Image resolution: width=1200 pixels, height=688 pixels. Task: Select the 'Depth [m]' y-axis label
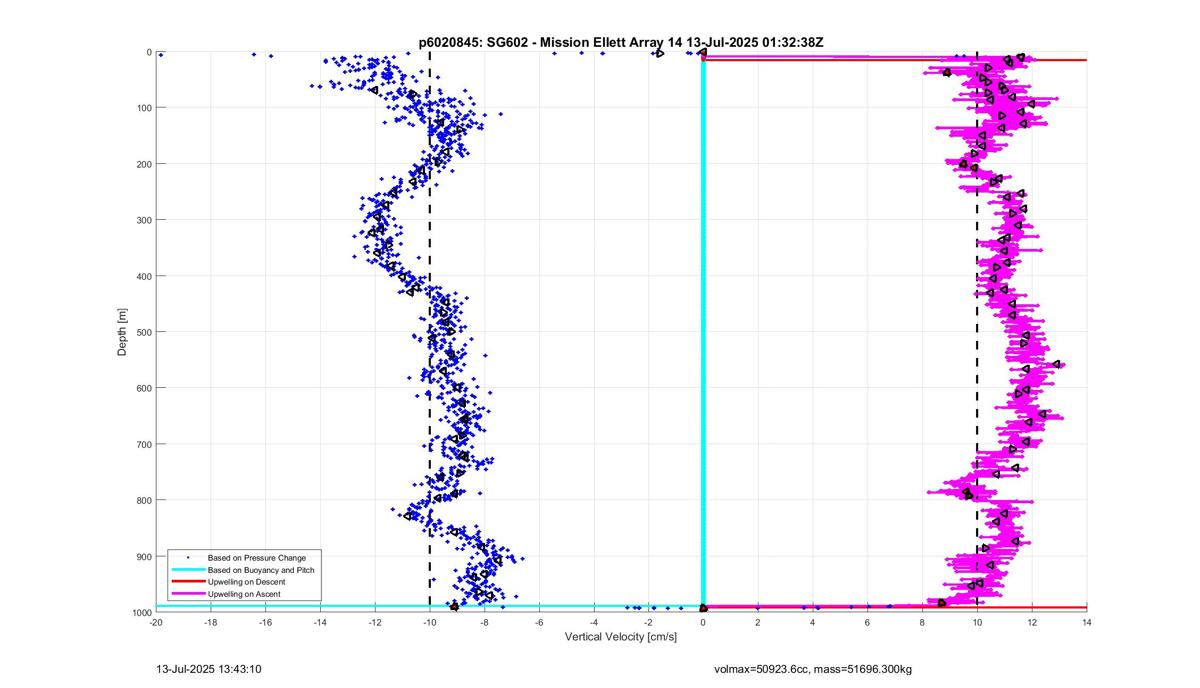click(122, 332)
